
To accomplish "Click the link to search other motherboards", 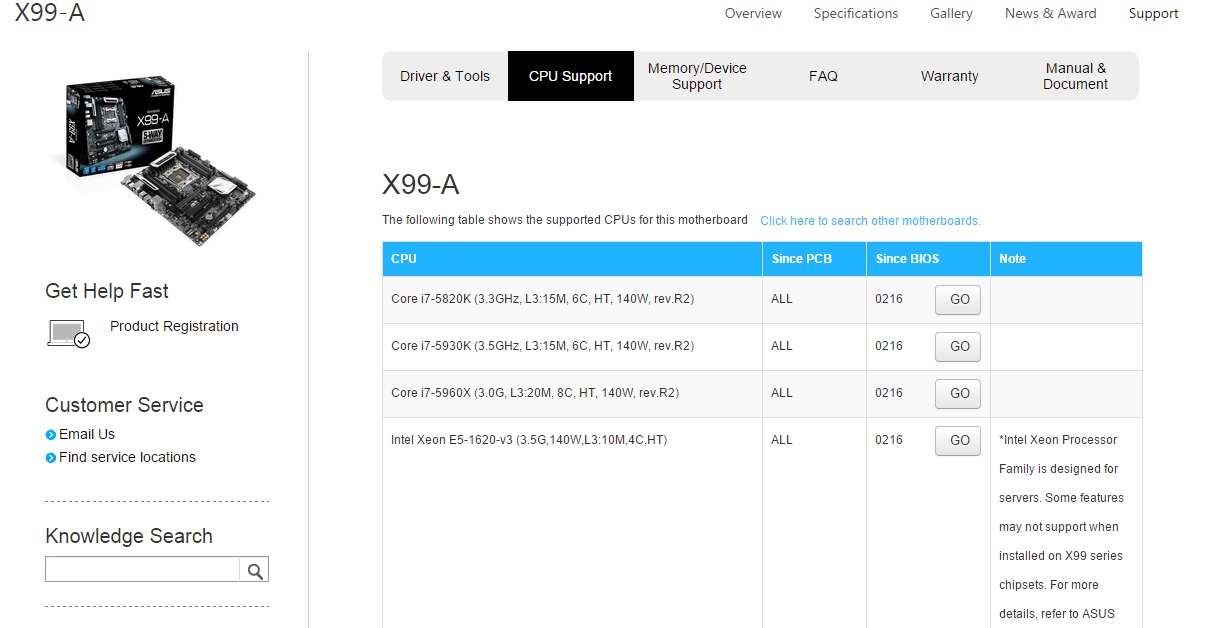I will pyautogui.click(x=870, y=221).
